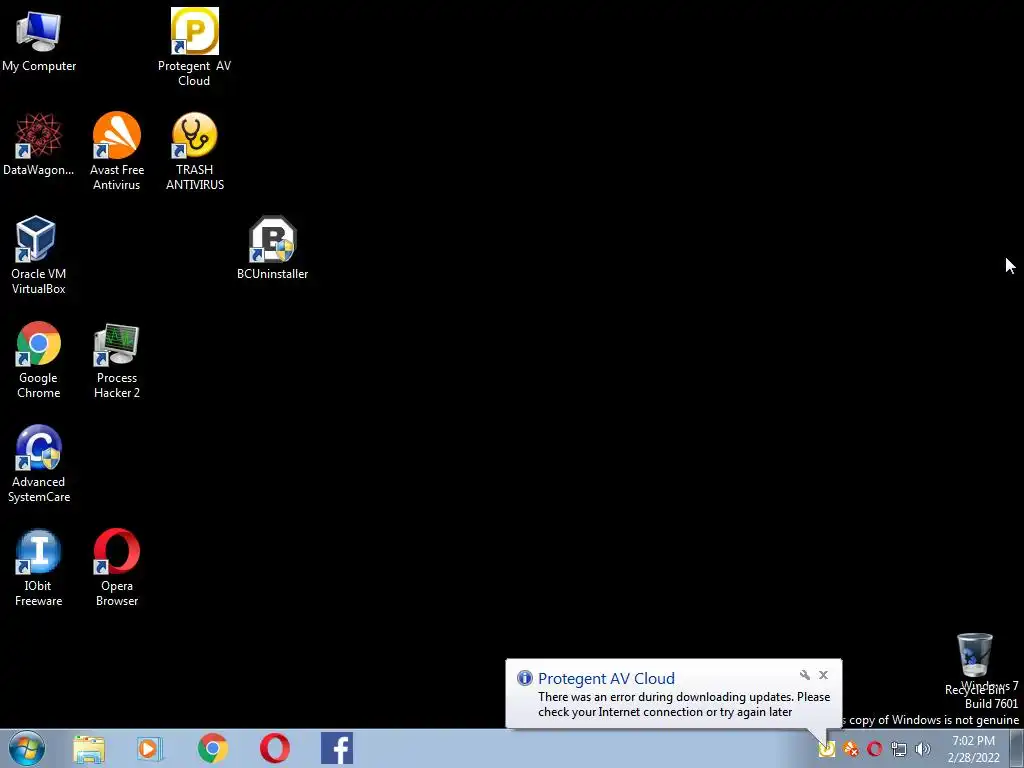This screenshot has height=768, width=1024.
Task: Open Windows Explorer from taskbar
Action: click(x=89, y=748)
